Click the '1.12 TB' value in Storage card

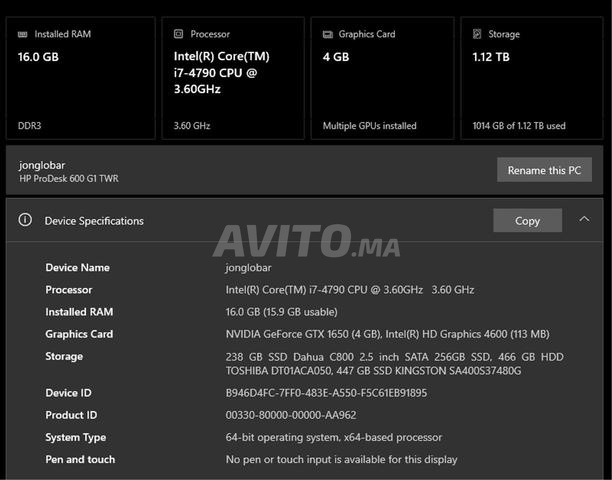tap(491, 57)
